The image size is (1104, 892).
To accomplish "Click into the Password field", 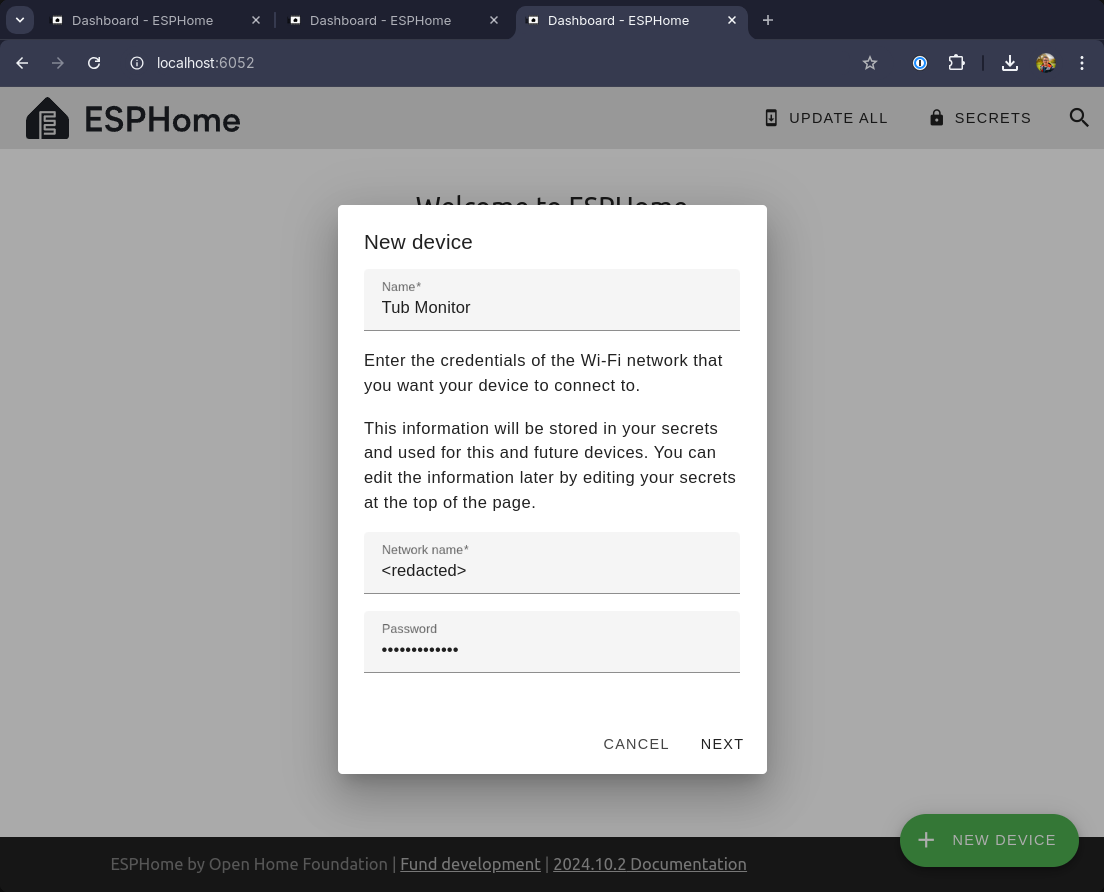I will 551,649.
